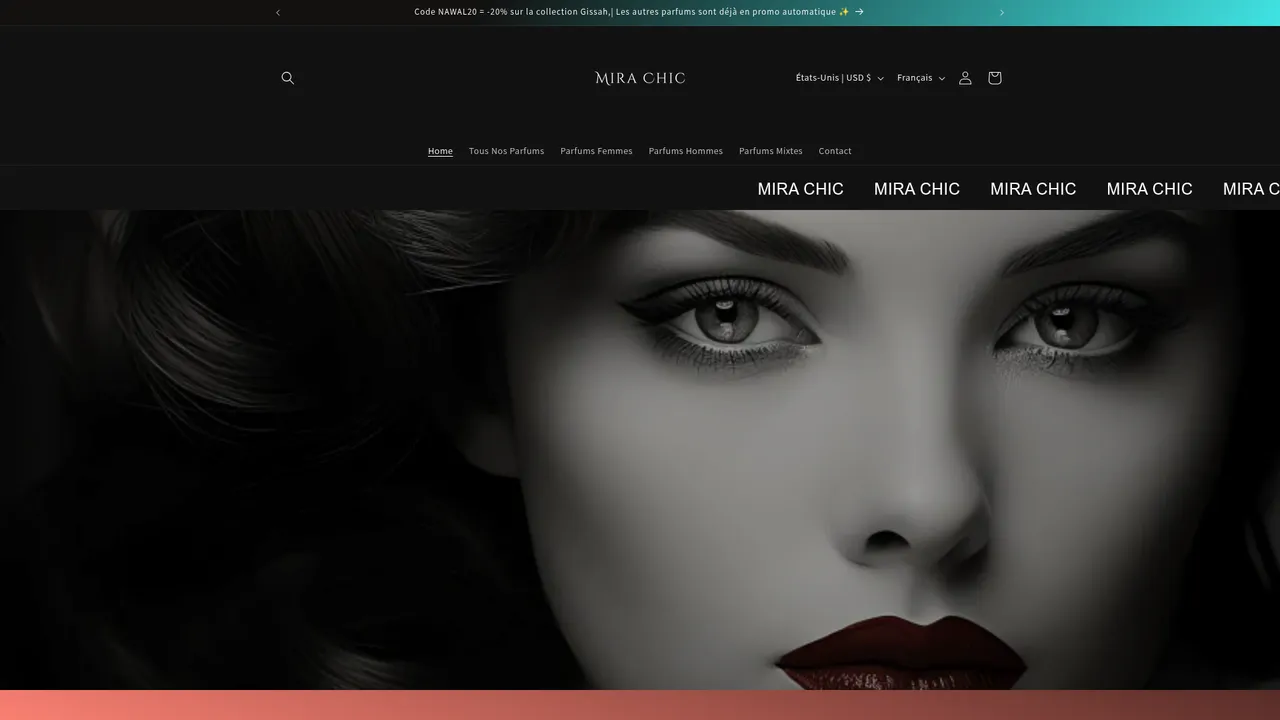Viewport: 1280px width, 720px height.
Task: Show next announcement with right arrow
Action: pos(1002,12)
